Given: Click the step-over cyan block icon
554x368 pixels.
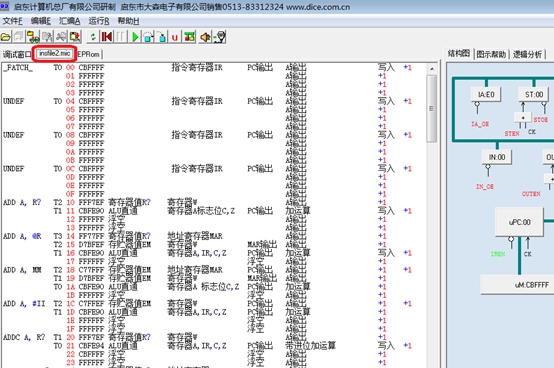Looking at the screenshot, I should tap(148, 37).
